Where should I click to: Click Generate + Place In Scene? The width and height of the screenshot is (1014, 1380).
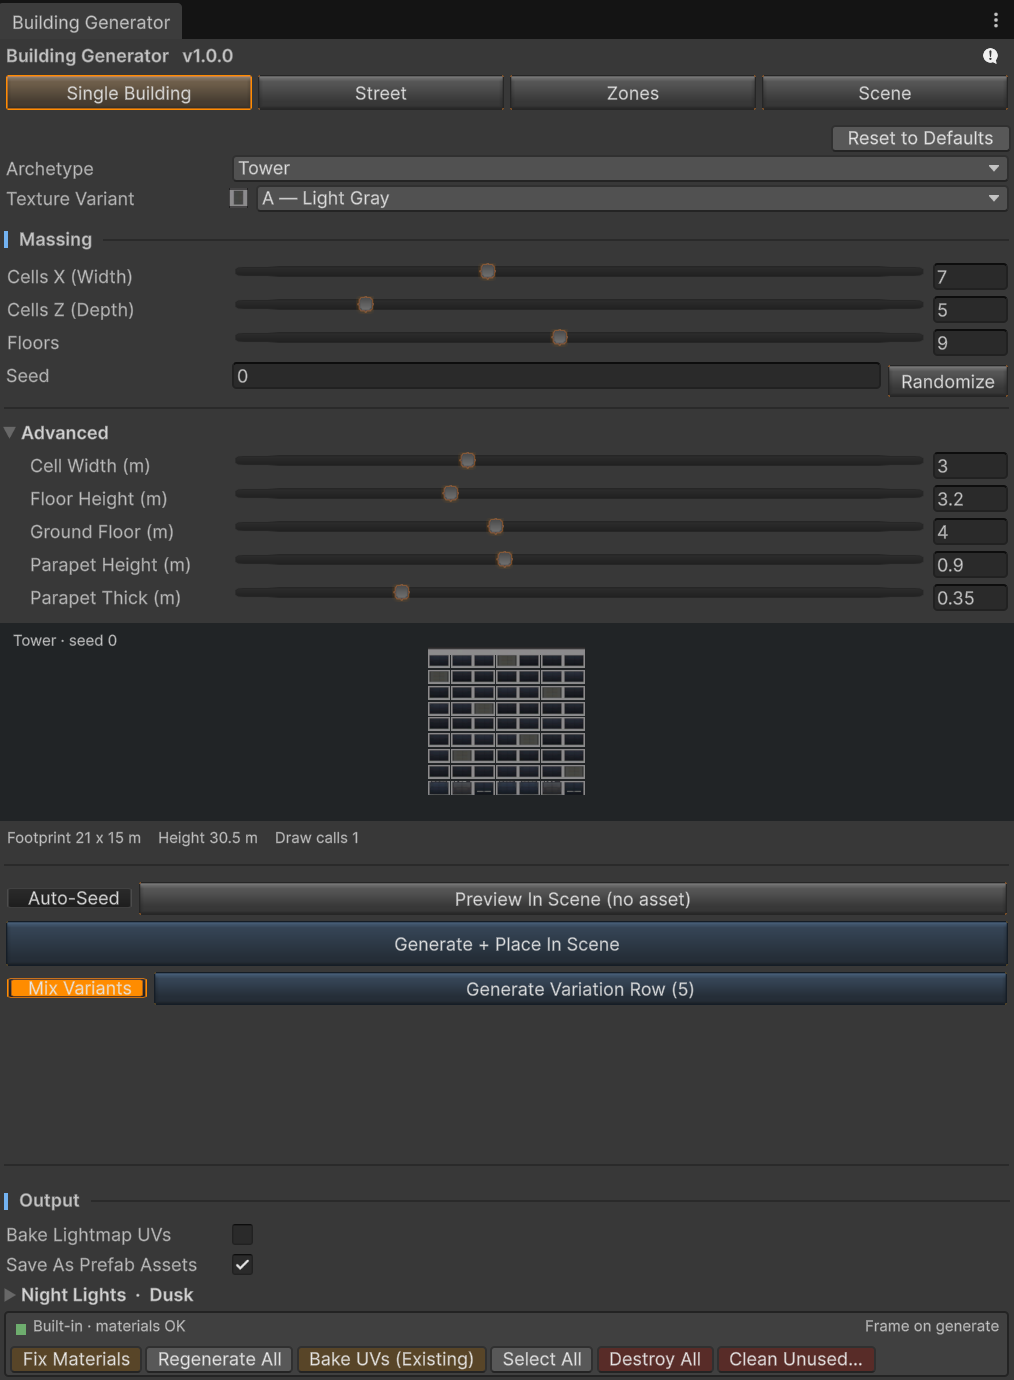(x=507, y=944)
